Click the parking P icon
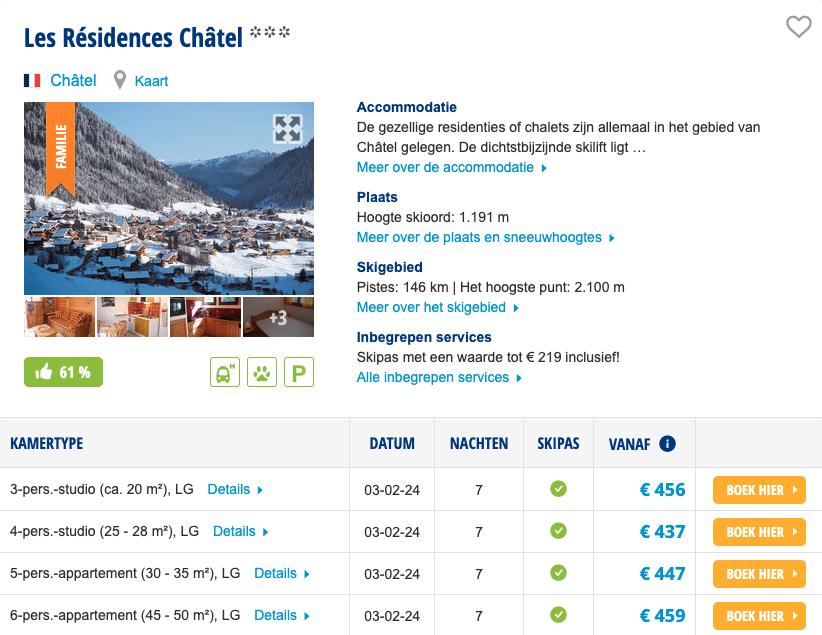Screen dimensions: 822x635 click(299, 373)
